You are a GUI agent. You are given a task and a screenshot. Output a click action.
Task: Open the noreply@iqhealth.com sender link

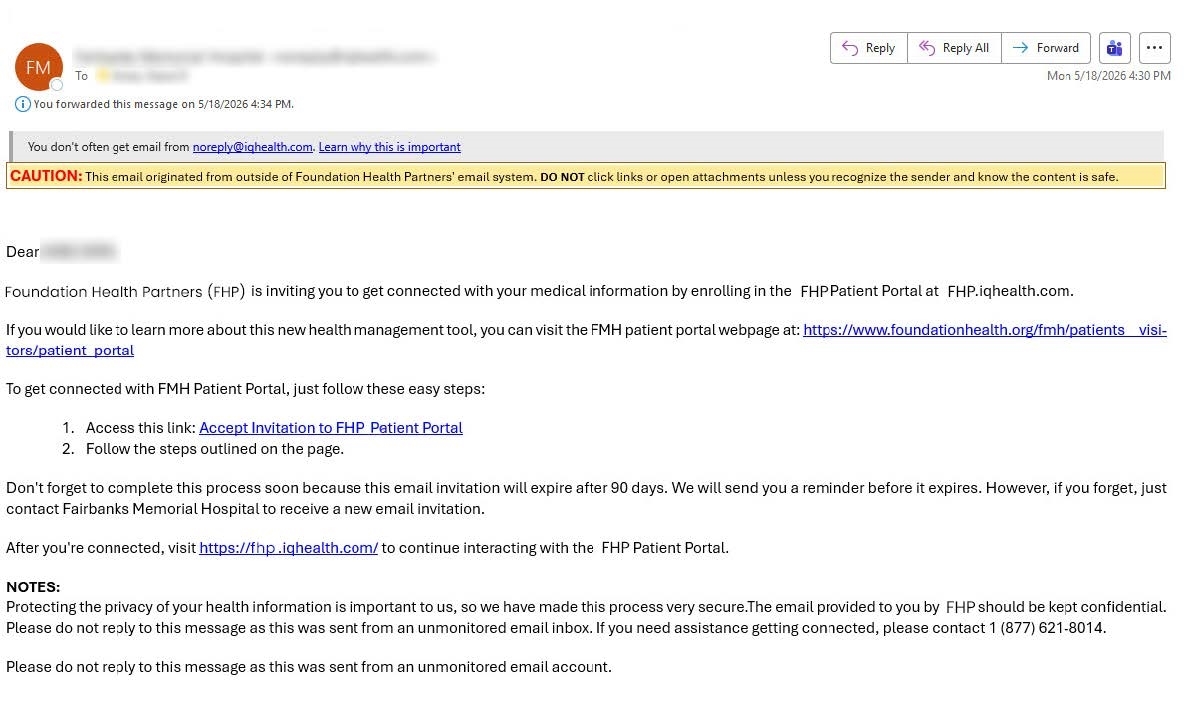tap(253, 147)
